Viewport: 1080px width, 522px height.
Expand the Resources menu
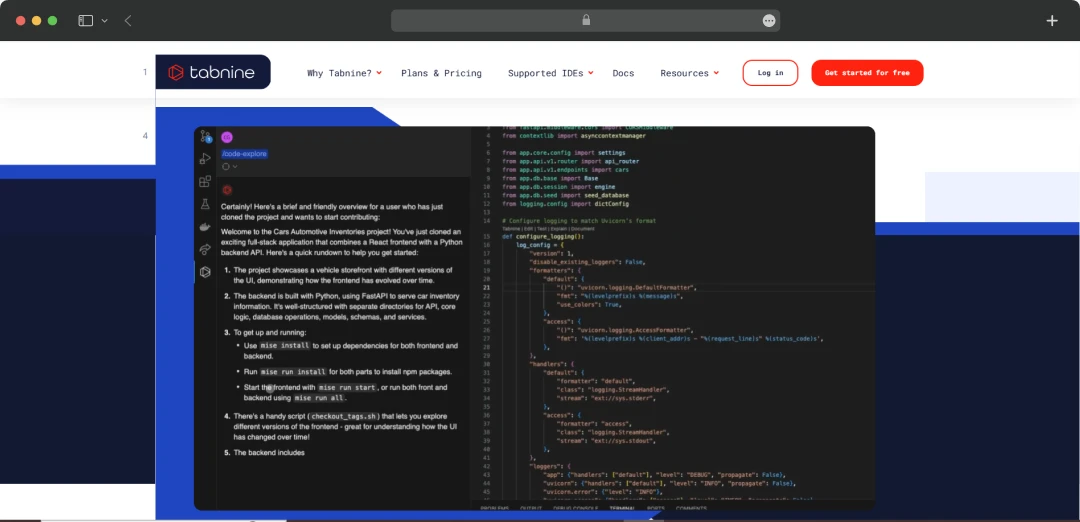click(689, 73)
